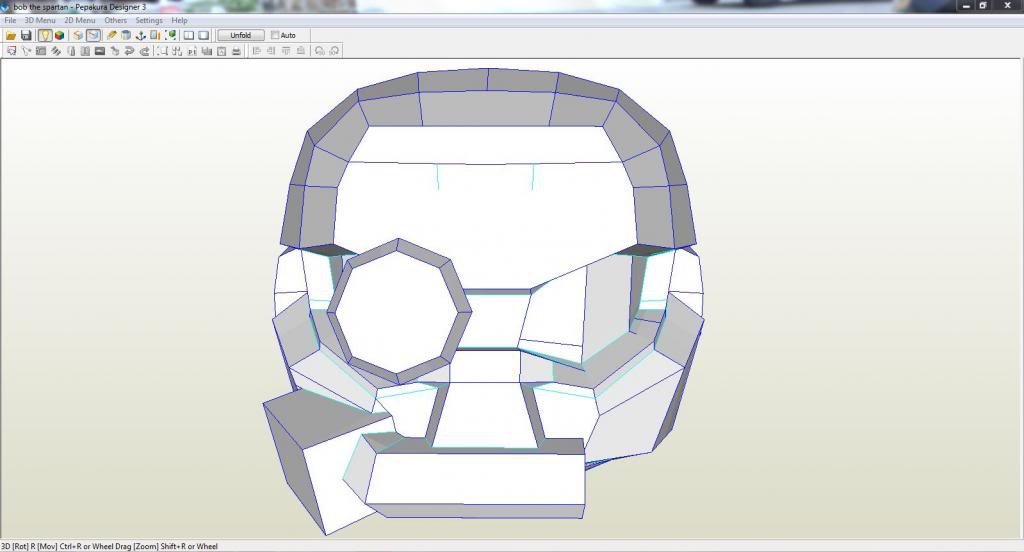Click the dotted rectangle selection icon
This screenshot has height=552, width=1024.
pos(162,51)
